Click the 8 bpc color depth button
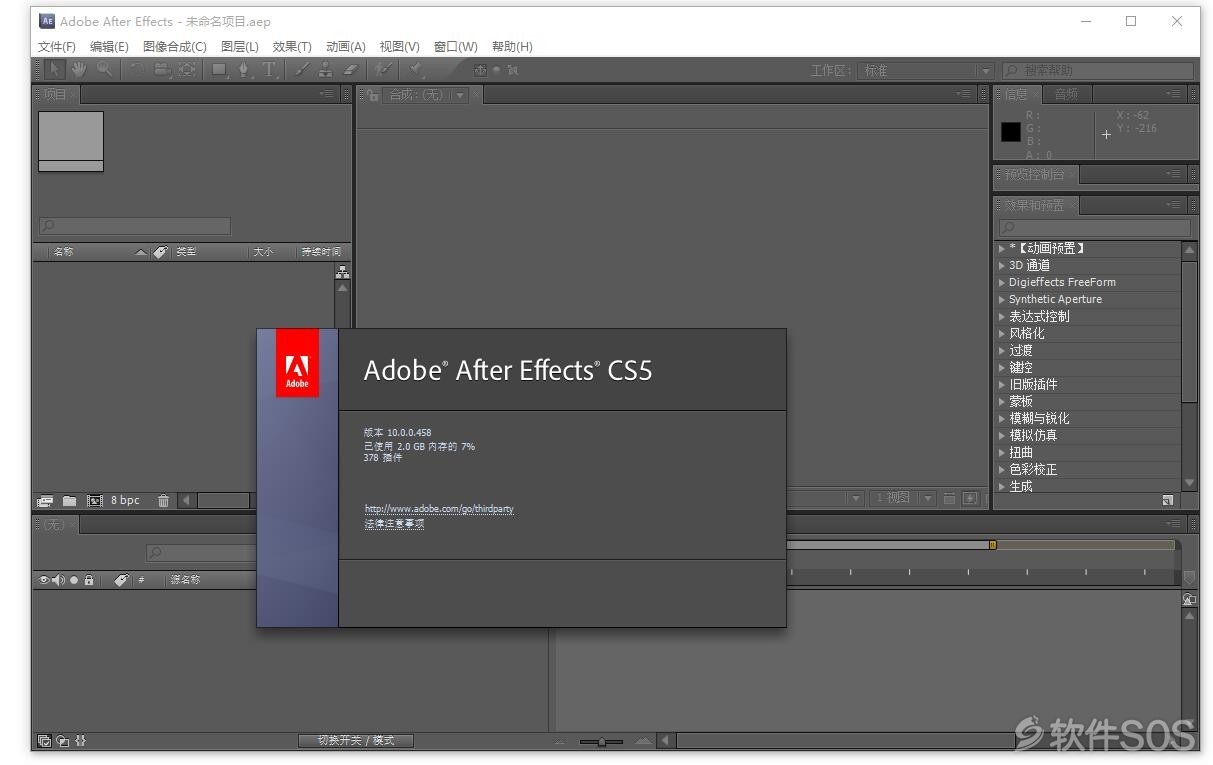Viewport: 1213px width, 765px height. coord(125,501)
